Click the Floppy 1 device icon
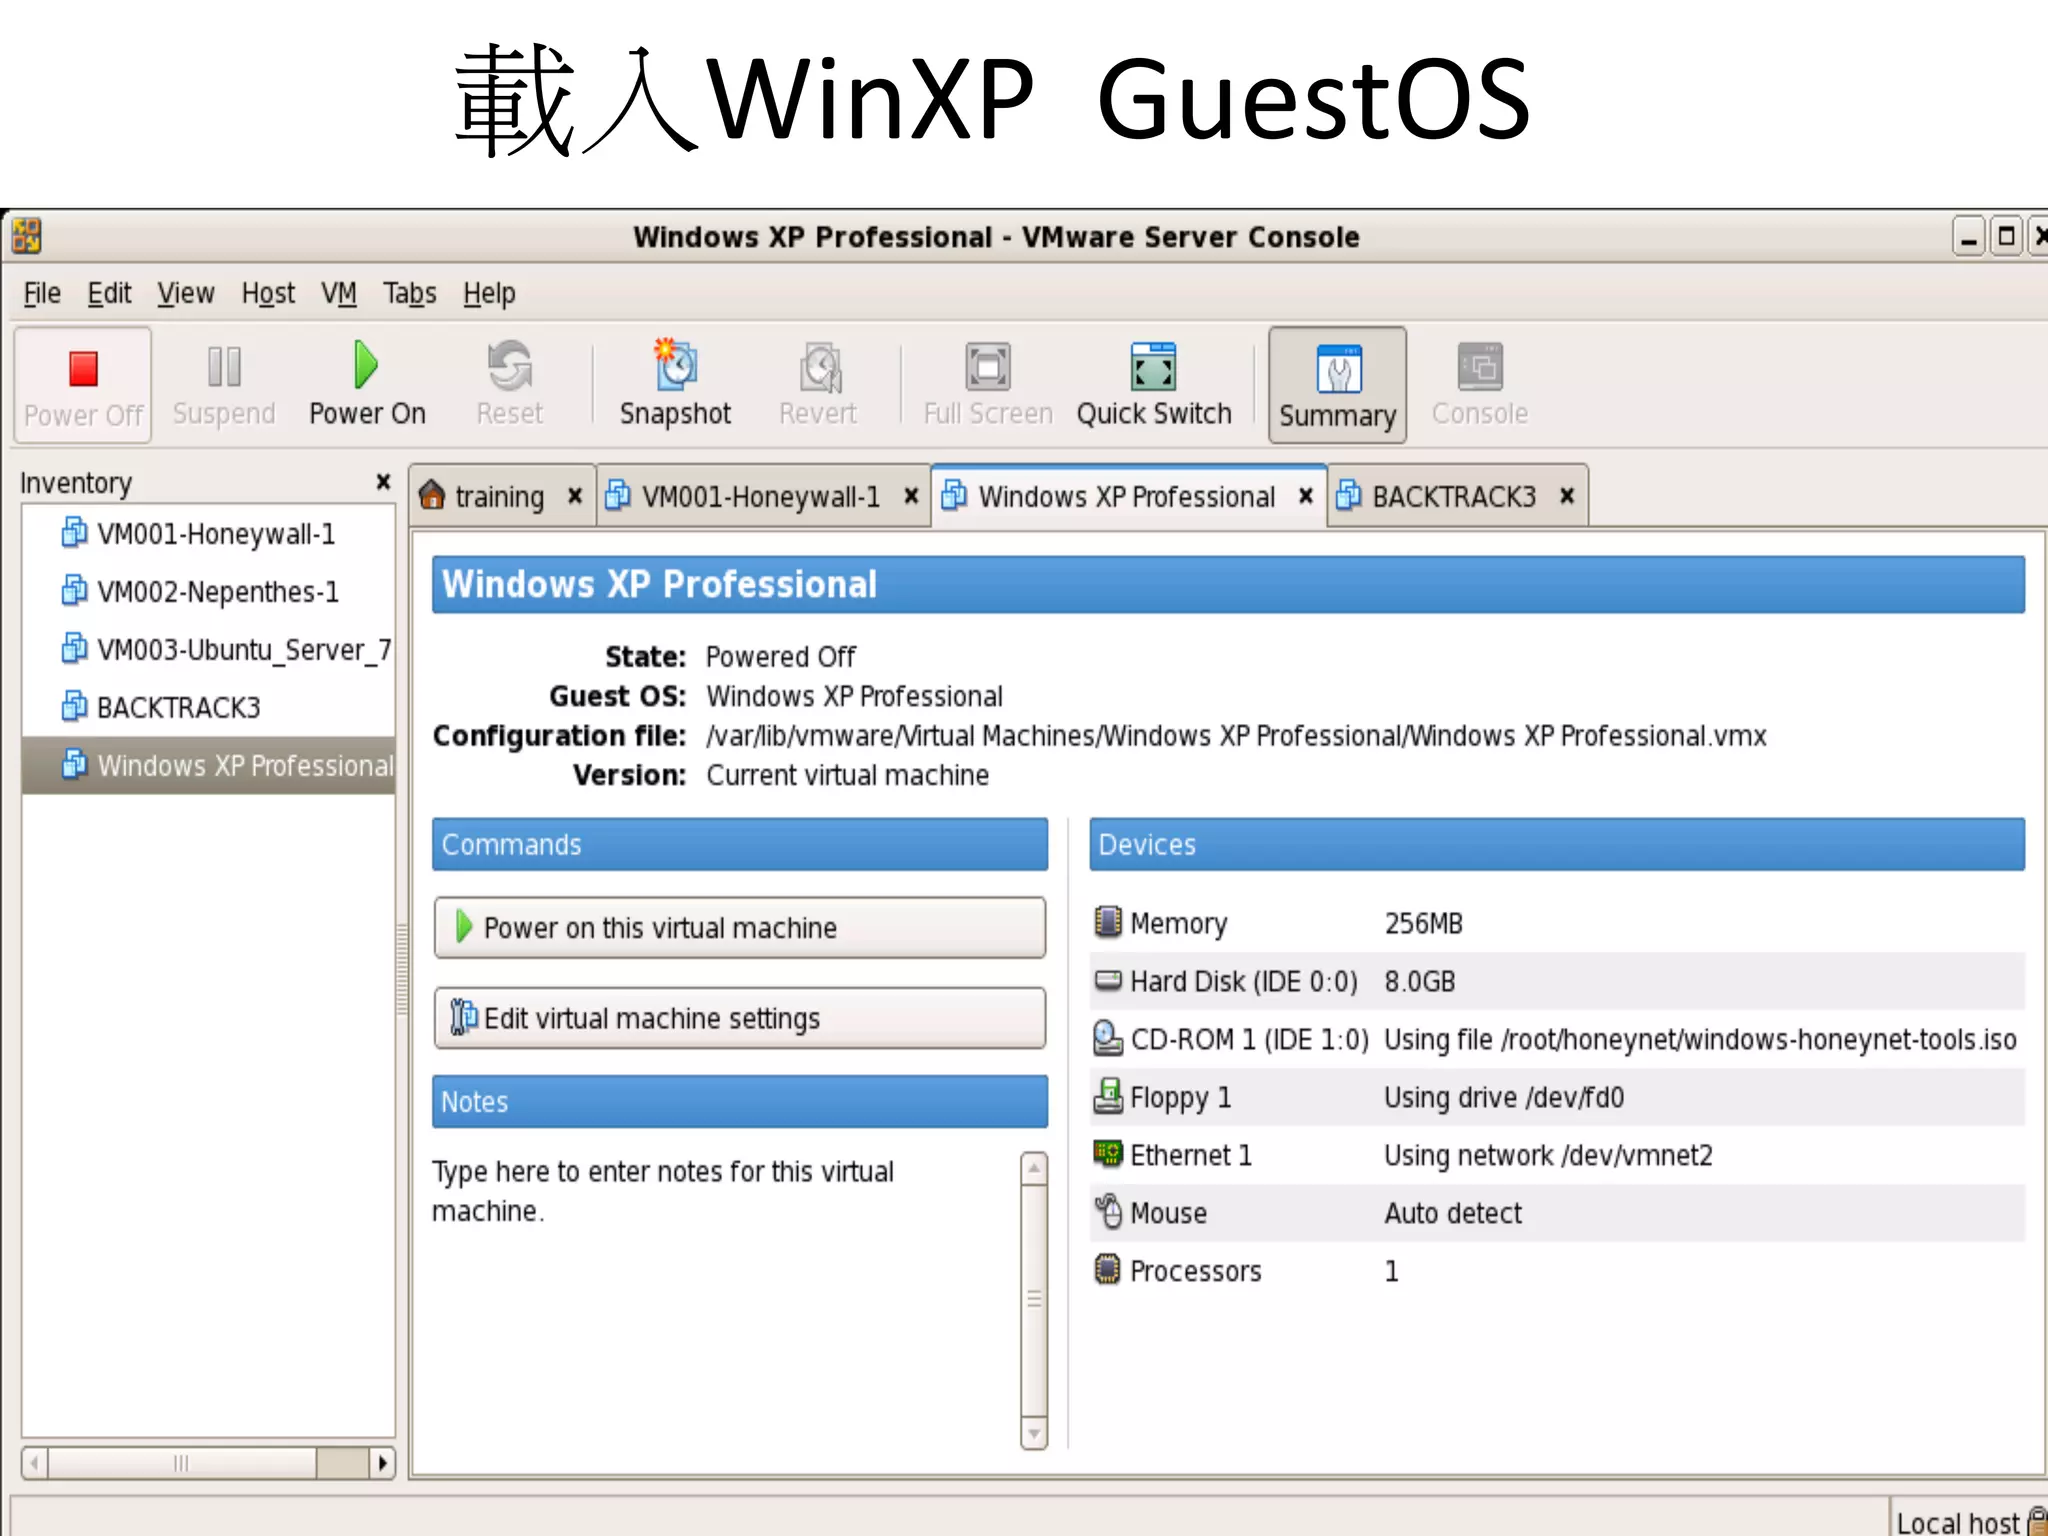 coord(1107,1096)
